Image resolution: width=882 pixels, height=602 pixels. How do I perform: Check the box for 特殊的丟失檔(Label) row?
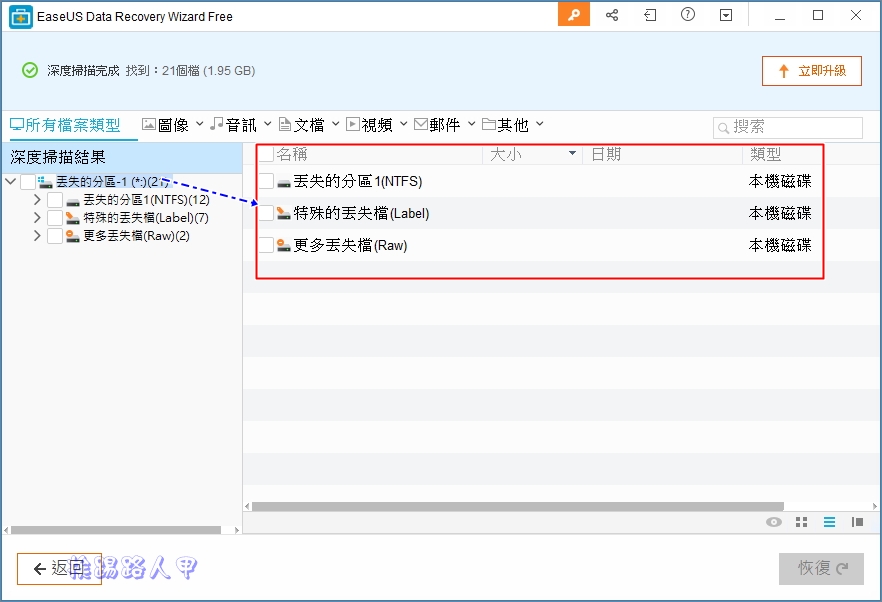click(x=266, y=213)
